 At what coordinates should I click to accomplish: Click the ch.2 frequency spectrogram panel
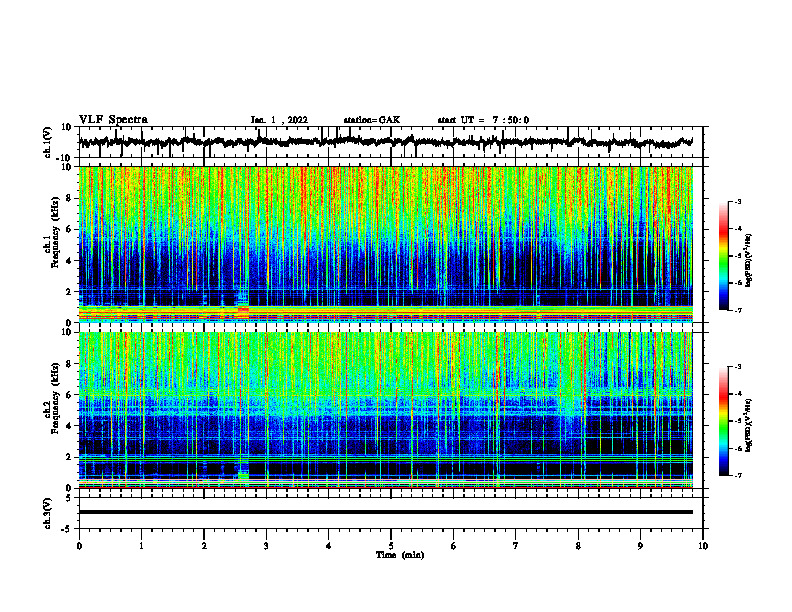pos(385,410)
